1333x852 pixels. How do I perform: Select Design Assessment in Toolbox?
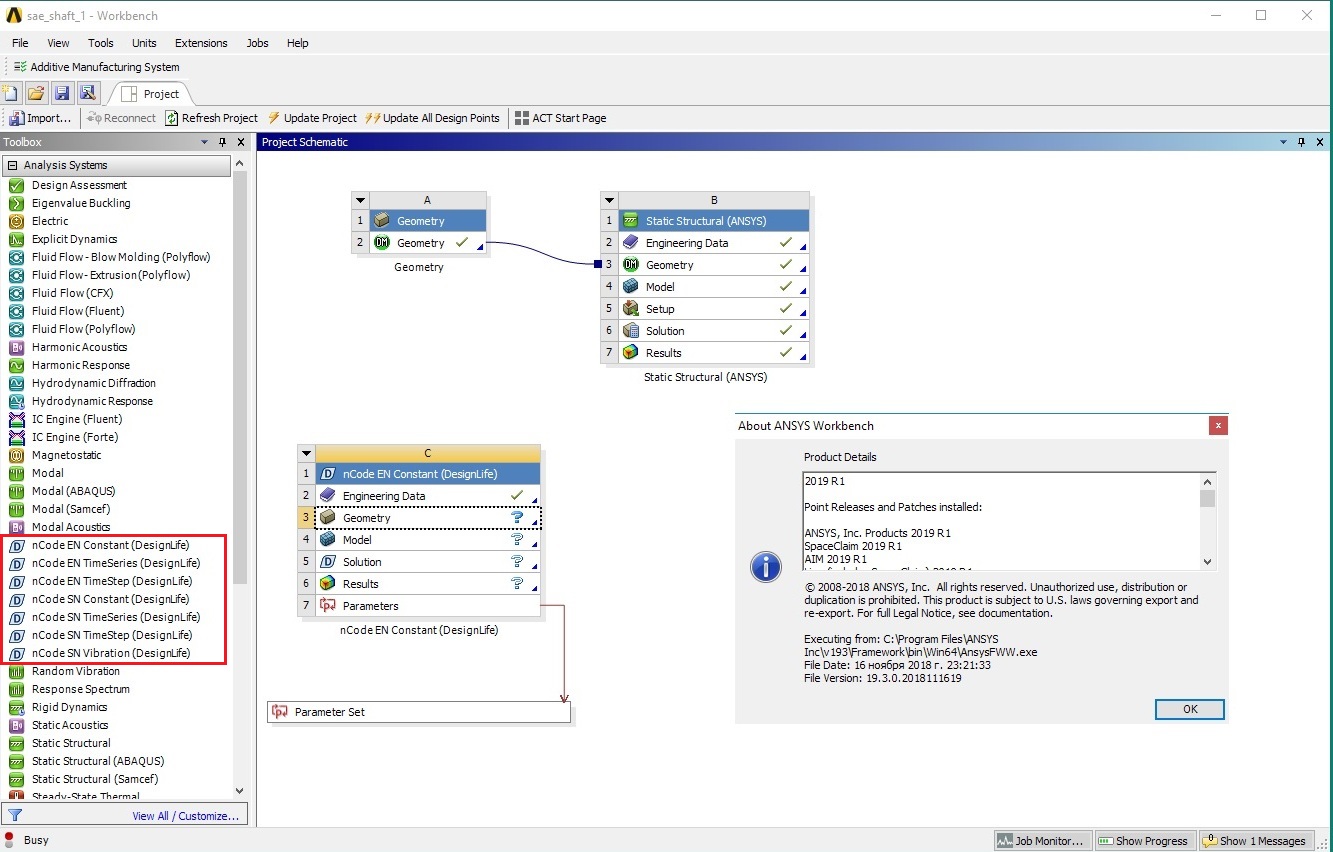[x=79, y=185]
